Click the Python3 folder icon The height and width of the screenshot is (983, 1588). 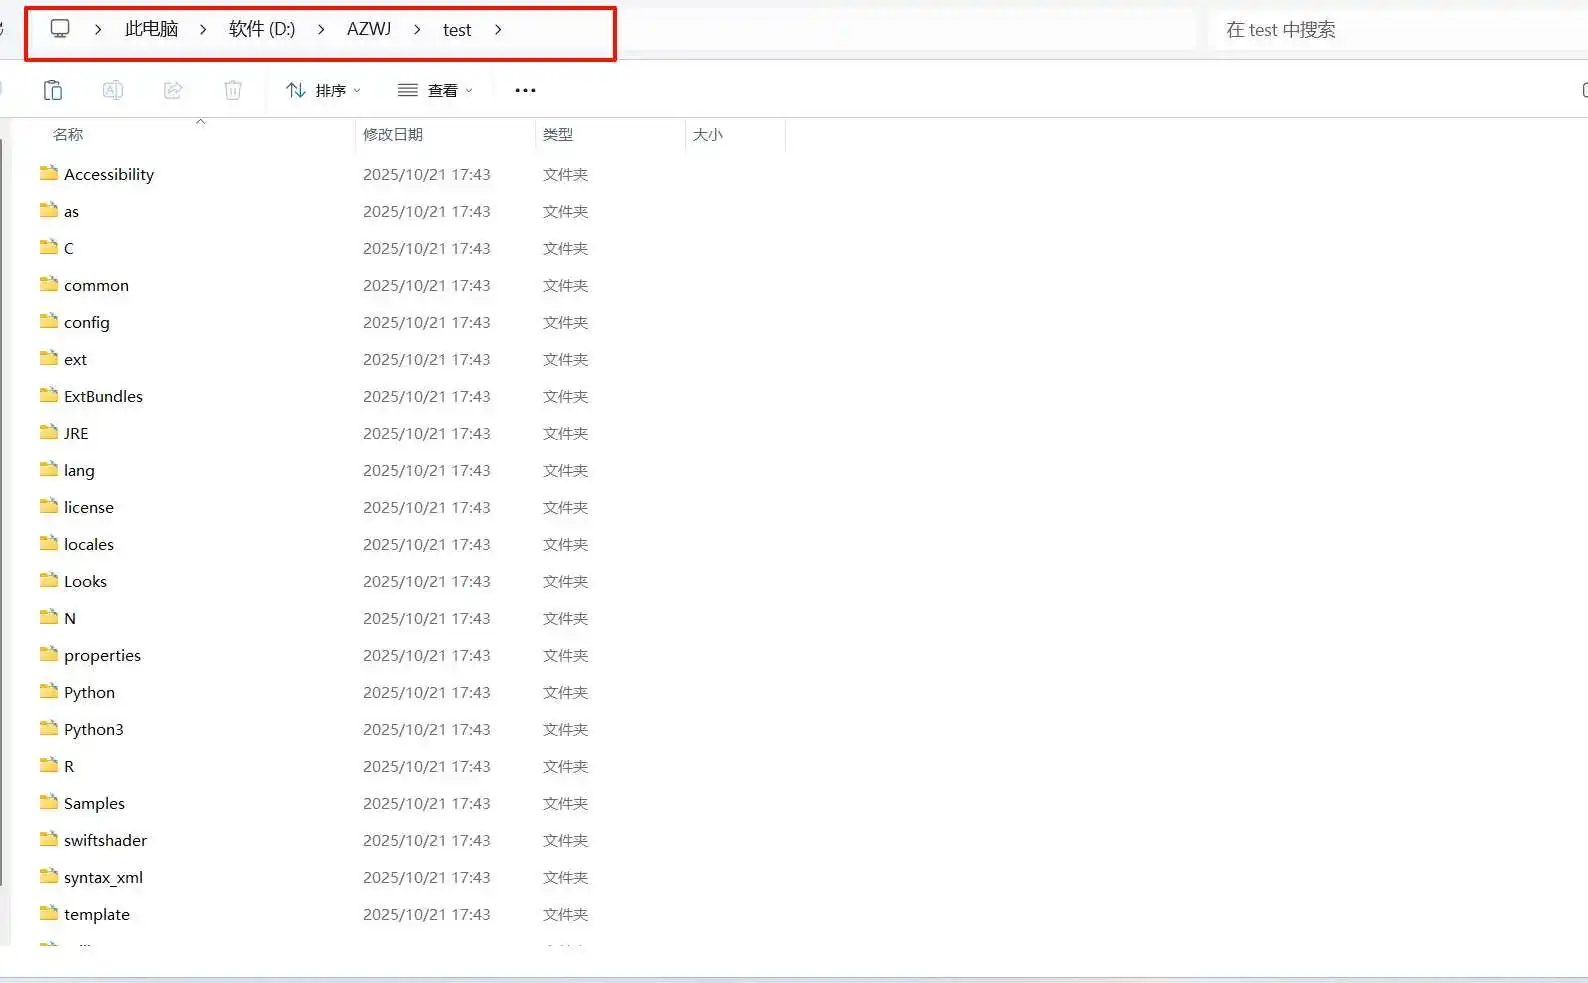[x=49, y=729]
